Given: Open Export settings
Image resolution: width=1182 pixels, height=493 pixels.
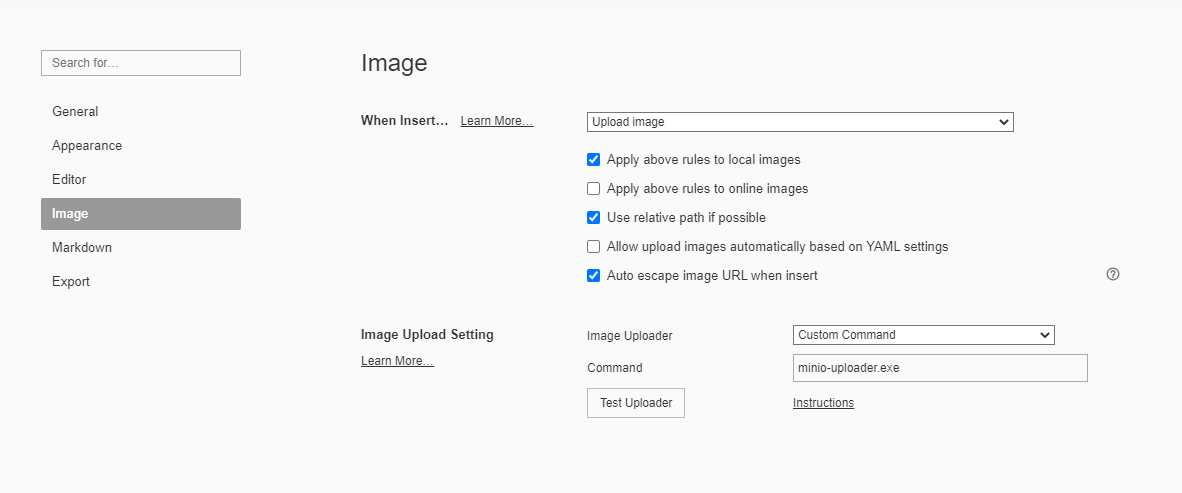Looking at the screenshot, I should (141, 282).
